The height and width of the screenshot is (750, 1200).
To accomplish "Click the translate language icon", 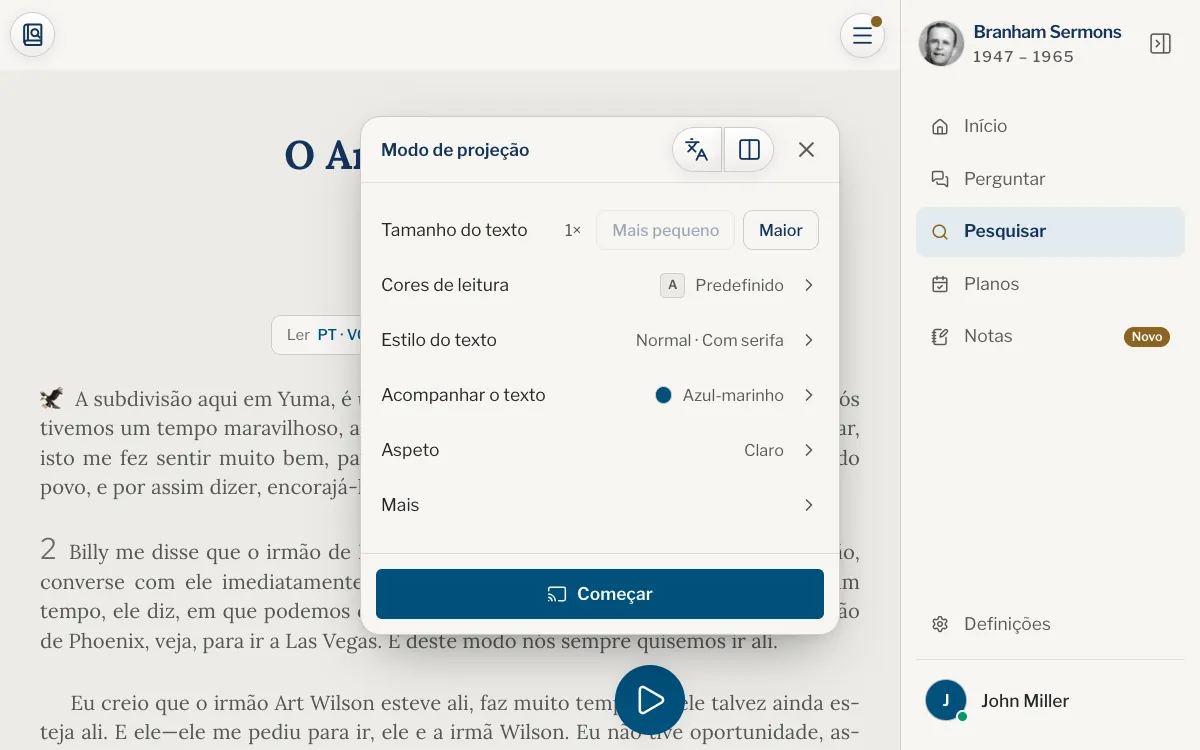I will 697,150.
